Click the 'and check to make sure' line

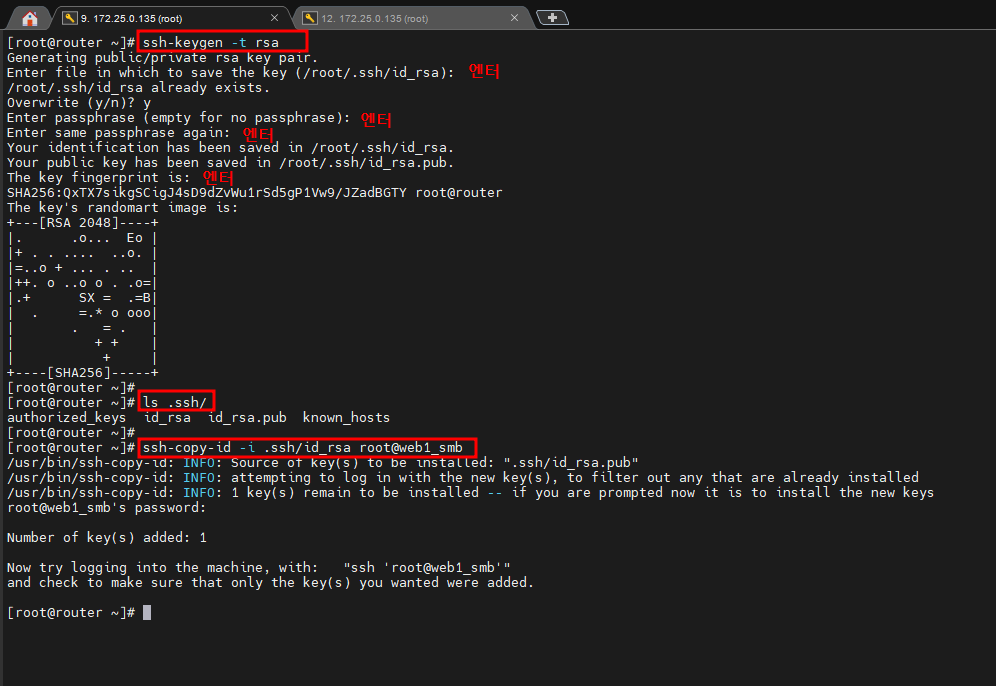pyautogui.click(x=271, y=583)
